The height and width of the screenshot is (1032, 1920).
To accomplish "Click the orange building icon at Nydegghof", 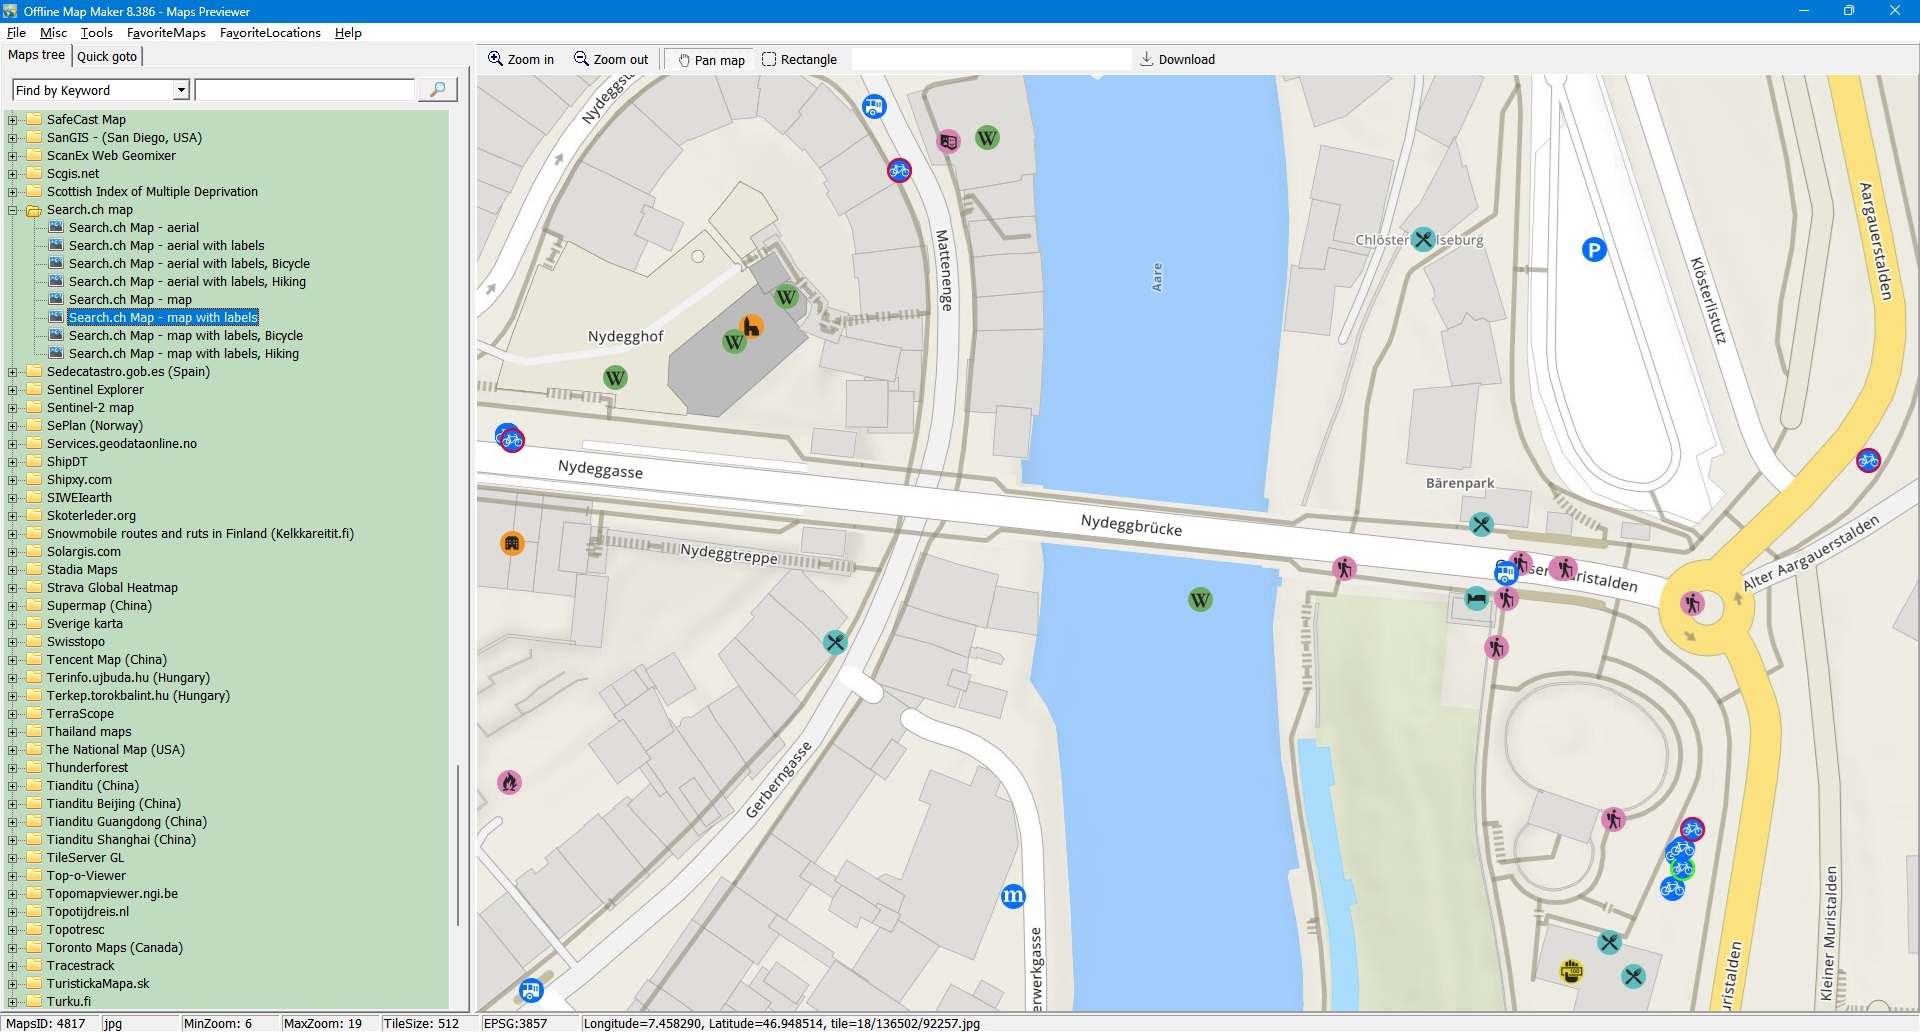I will [751, 326].
